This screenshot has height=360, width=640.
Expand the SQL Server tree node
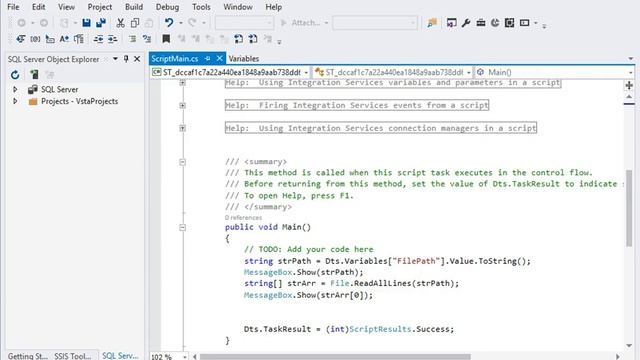coord(15,89)
